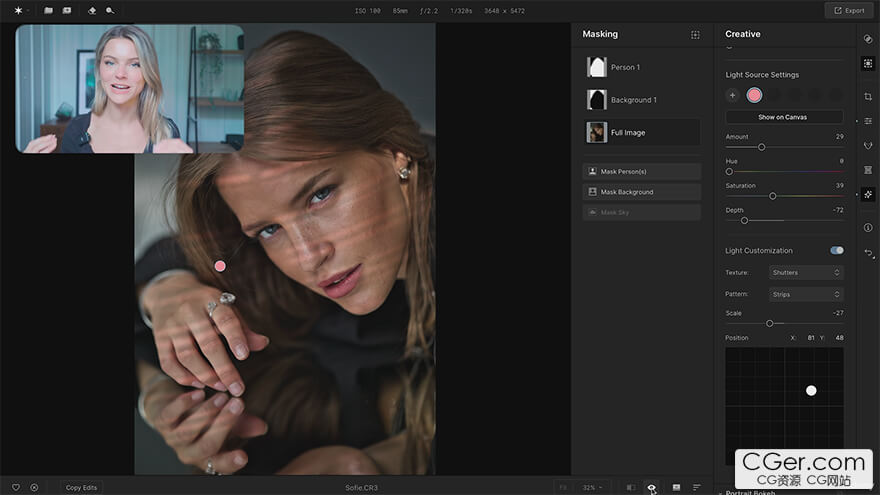Viewport: 880px width, 495px height.
Task: Click Mask Sky button
Action: pos(641,212)
